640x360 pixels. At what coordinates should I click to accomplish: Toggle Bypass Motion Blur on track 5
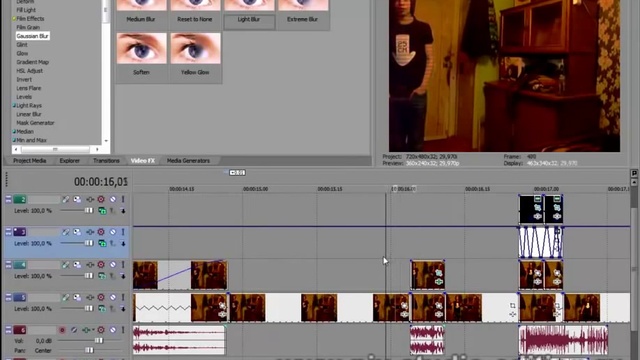point(65,298)
